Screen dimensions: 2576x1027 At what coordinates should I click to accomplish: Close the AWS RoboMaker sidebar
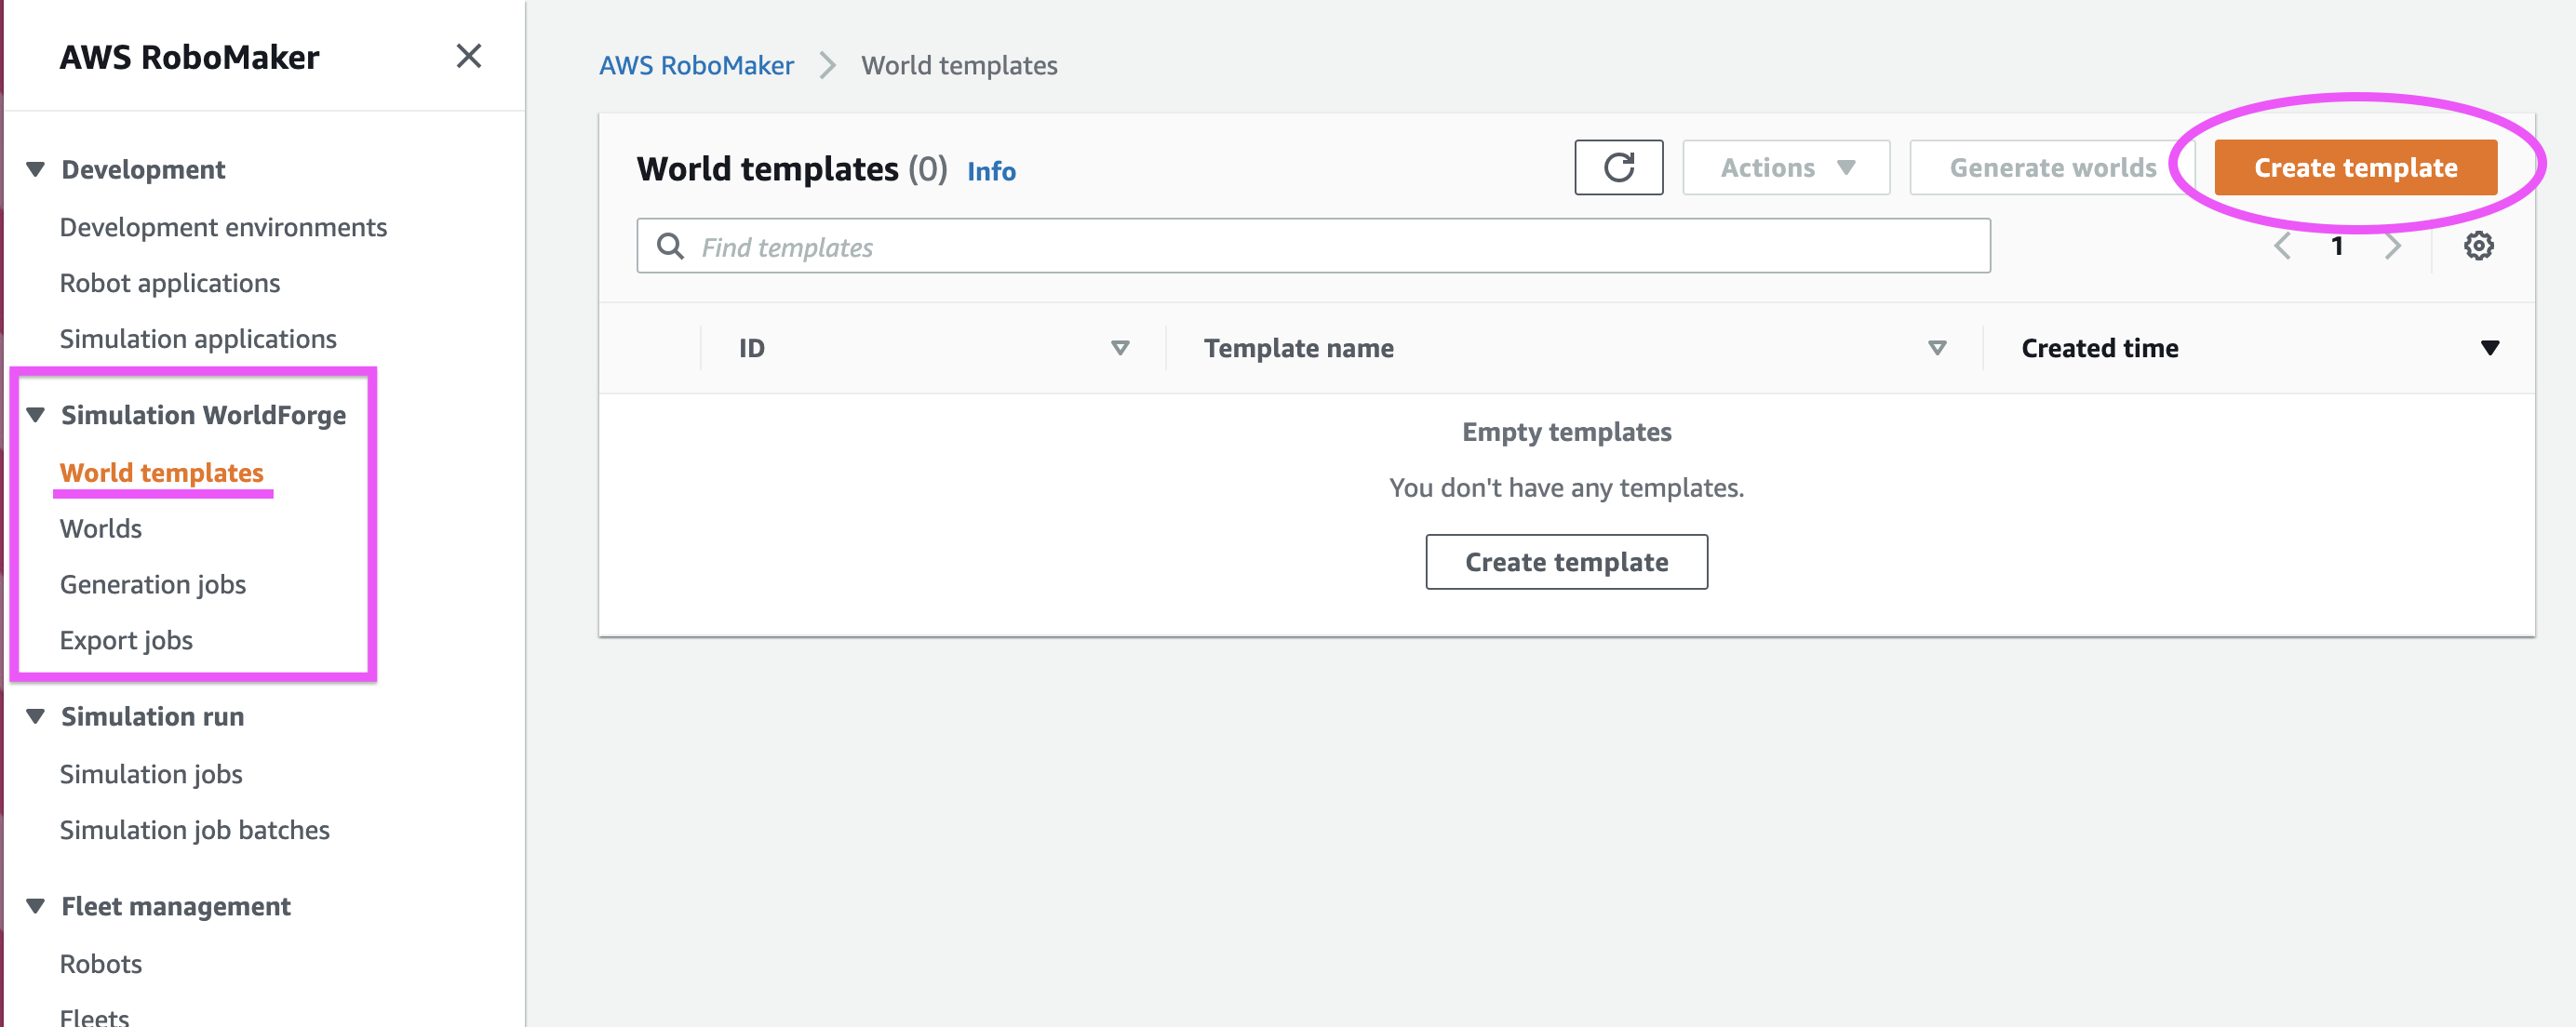point(468,56)
